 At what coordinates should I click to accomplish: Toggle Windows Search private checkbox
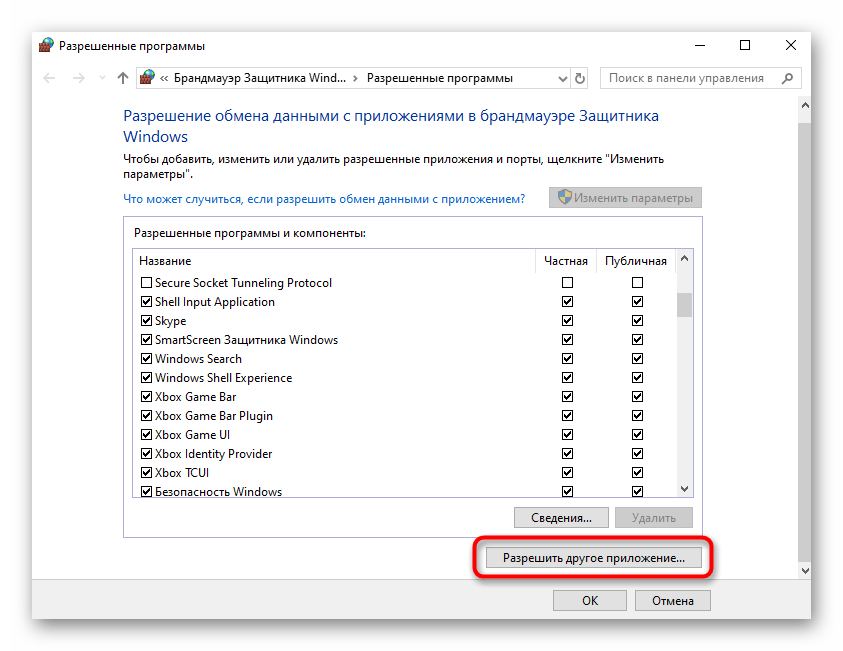click(x=567, y=359)
